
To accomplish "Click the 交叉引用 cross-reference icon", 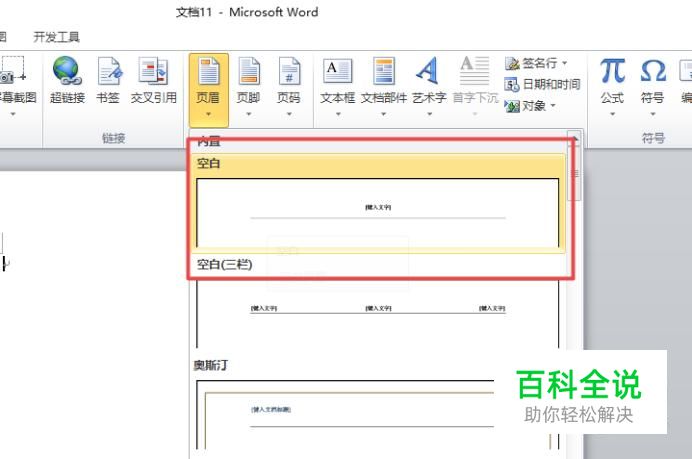I will click(153, 71).
